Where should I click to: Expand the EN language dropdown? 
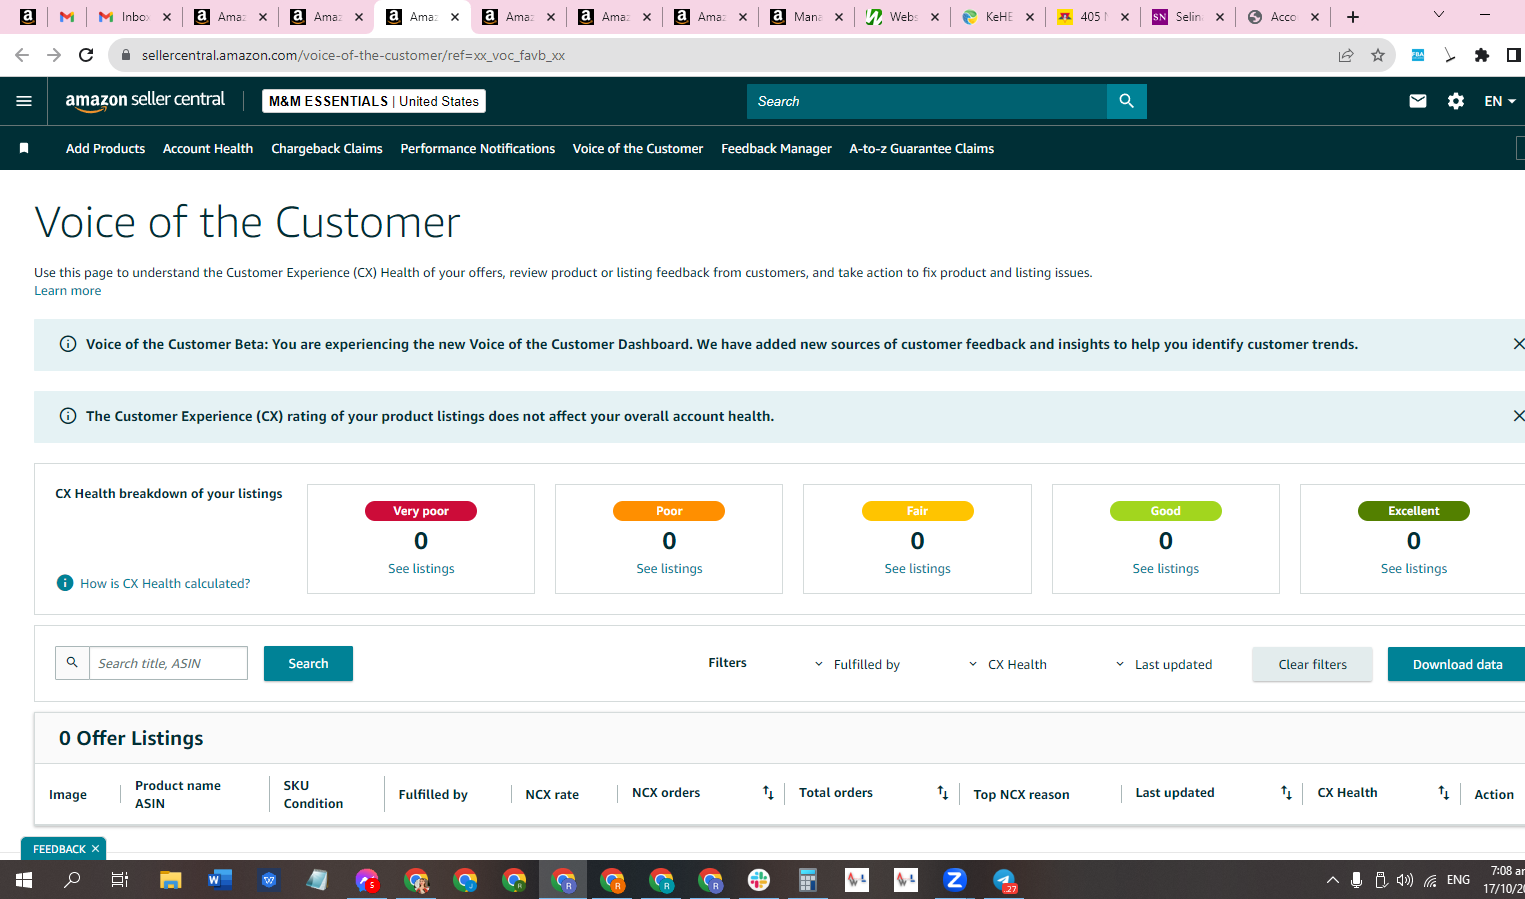(1500, 101)
